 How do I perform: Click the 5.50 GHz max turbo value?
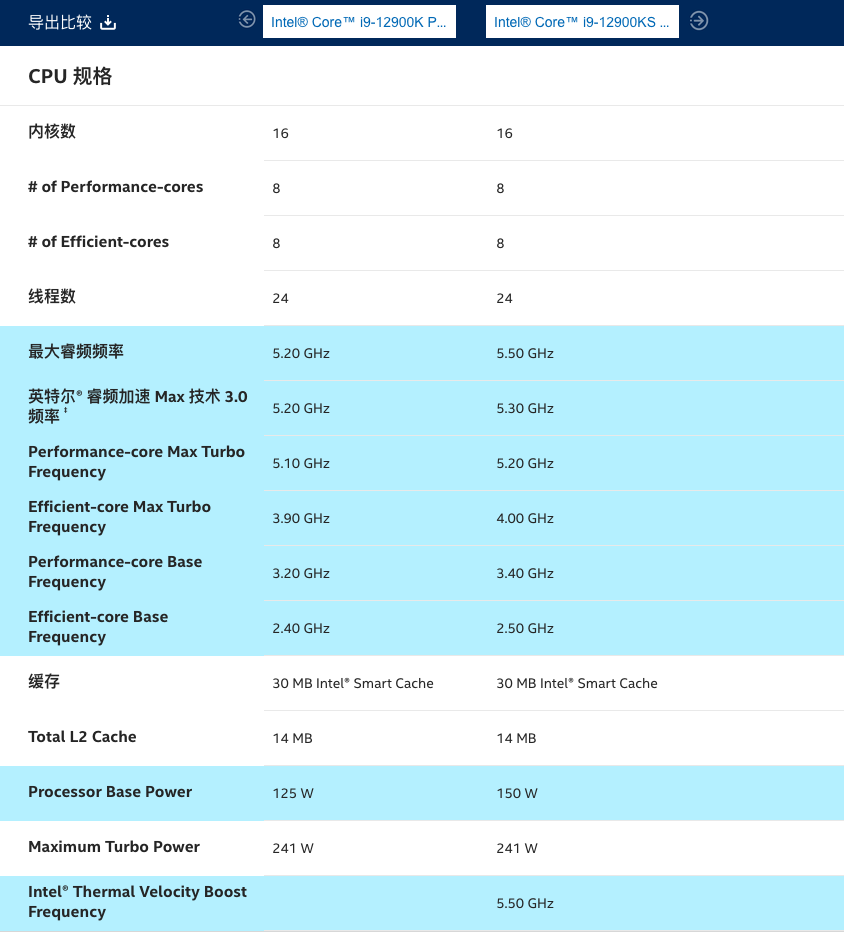pyautogui.click(x=525, y=354)
